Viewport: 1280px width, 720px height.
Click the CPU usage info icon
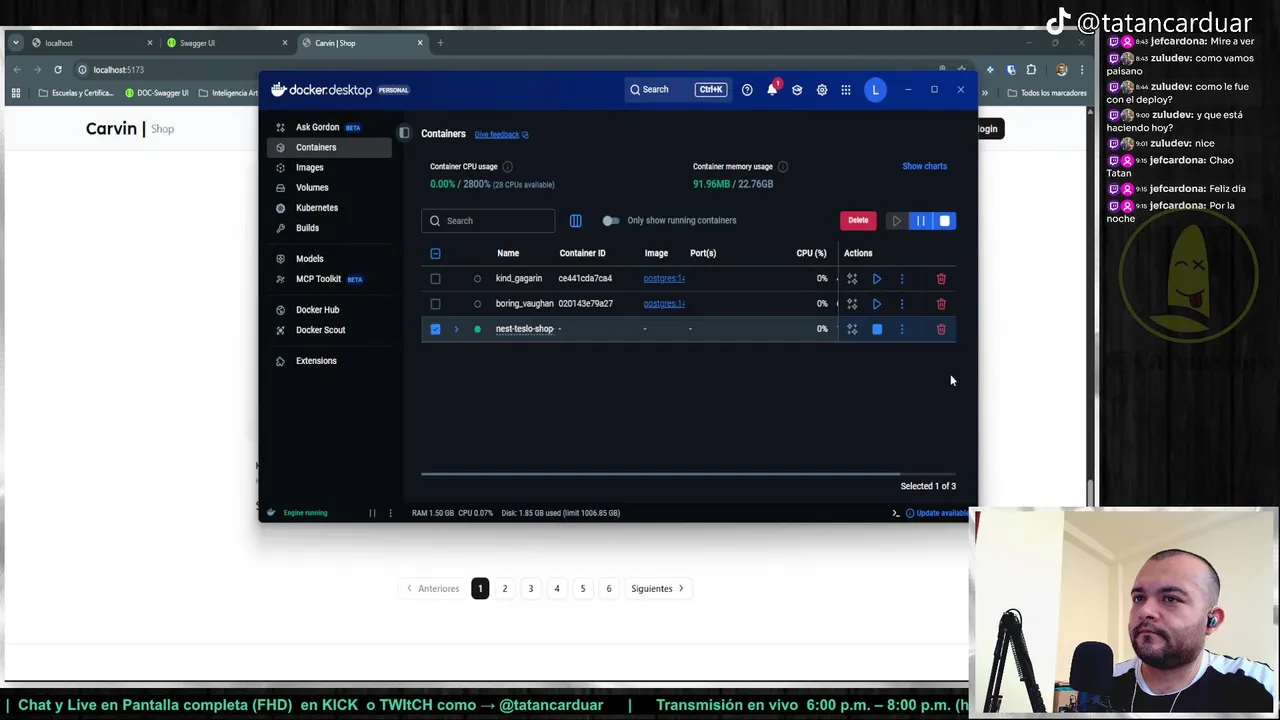[507, 167]
